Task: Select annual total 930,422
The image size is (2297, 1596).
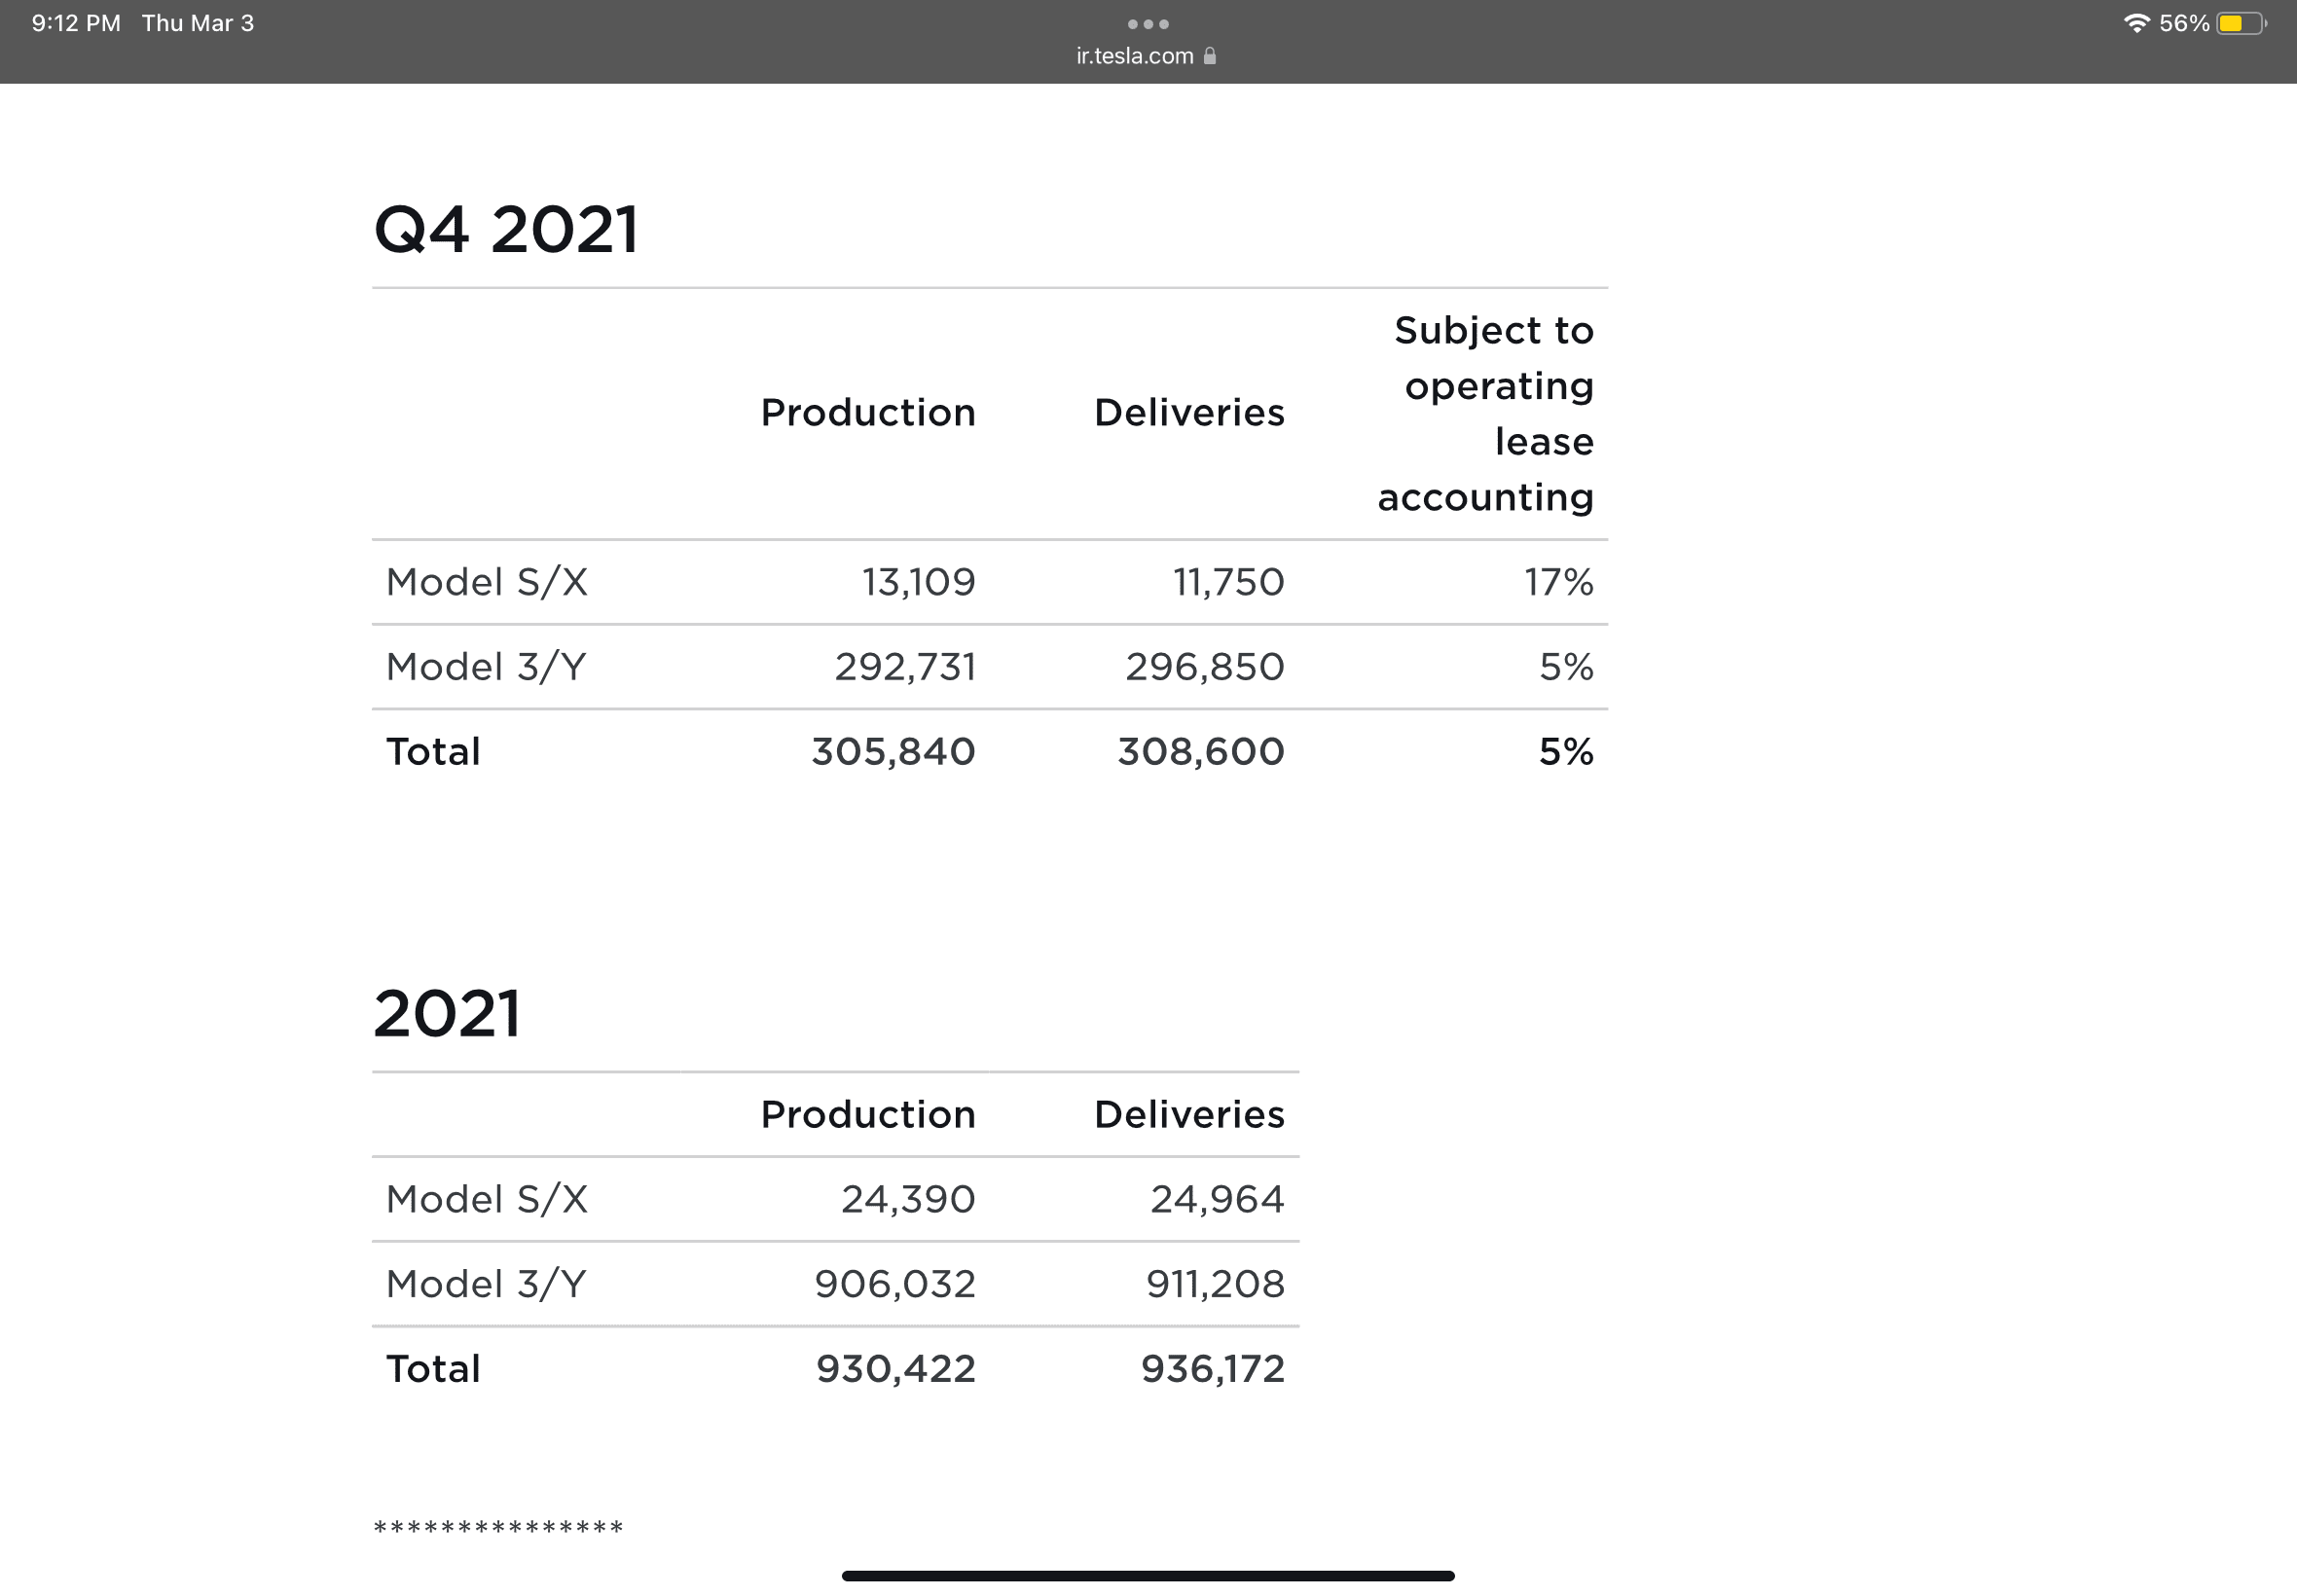Action: 896,1368
